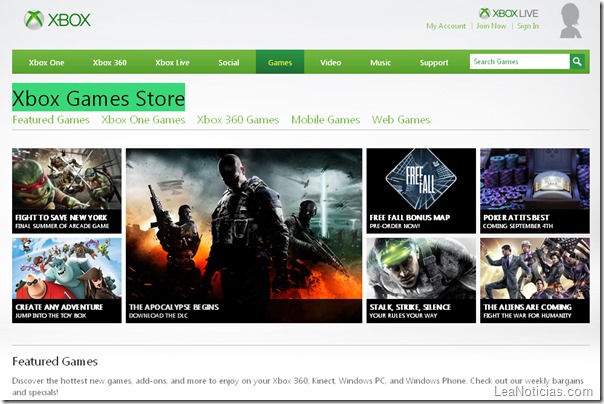Open the Xbox One nav item
This screenshot has height=404, width=604.
46,62
